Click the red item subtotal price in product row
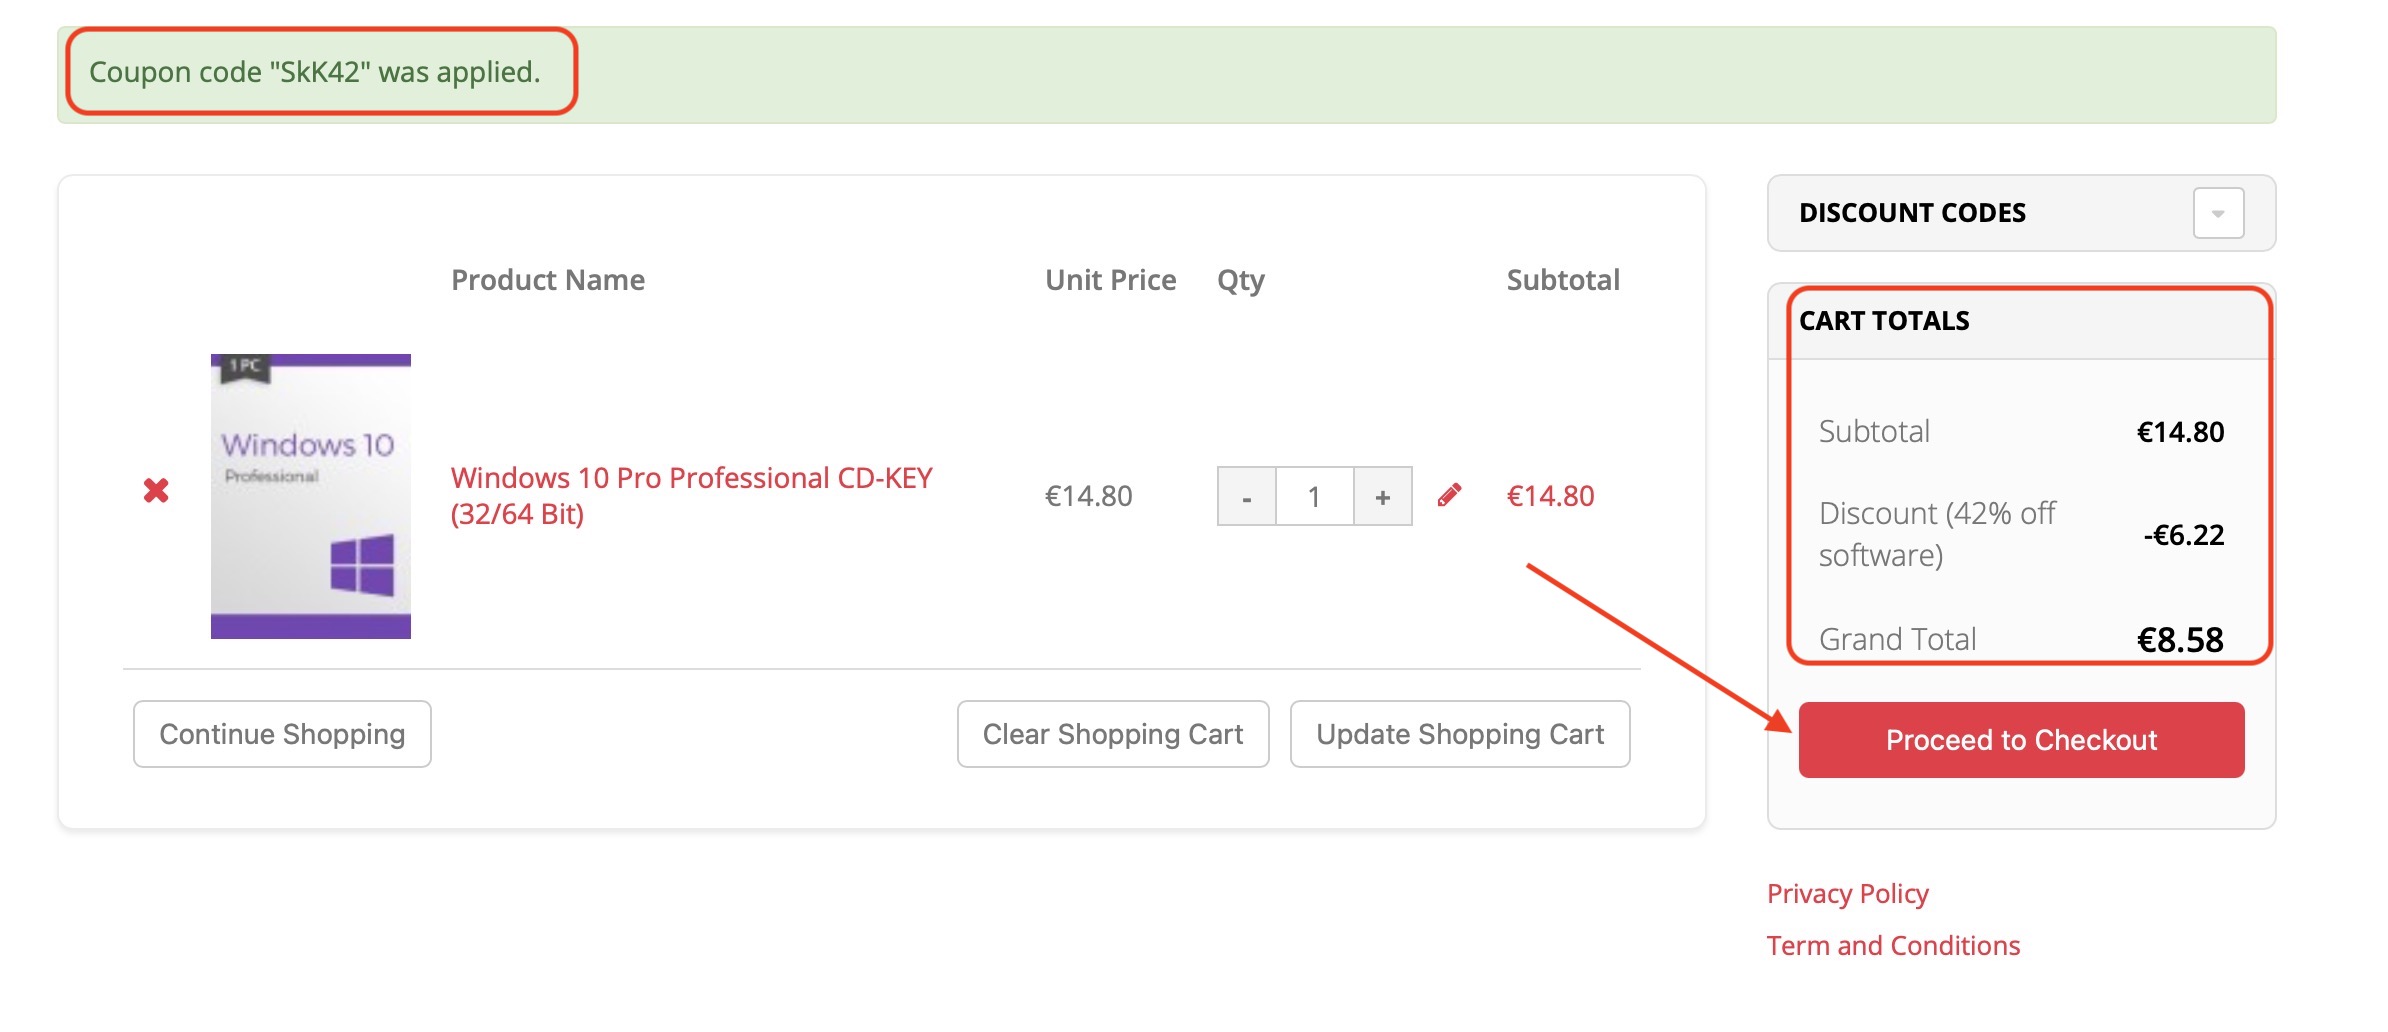 [1550, 496]
